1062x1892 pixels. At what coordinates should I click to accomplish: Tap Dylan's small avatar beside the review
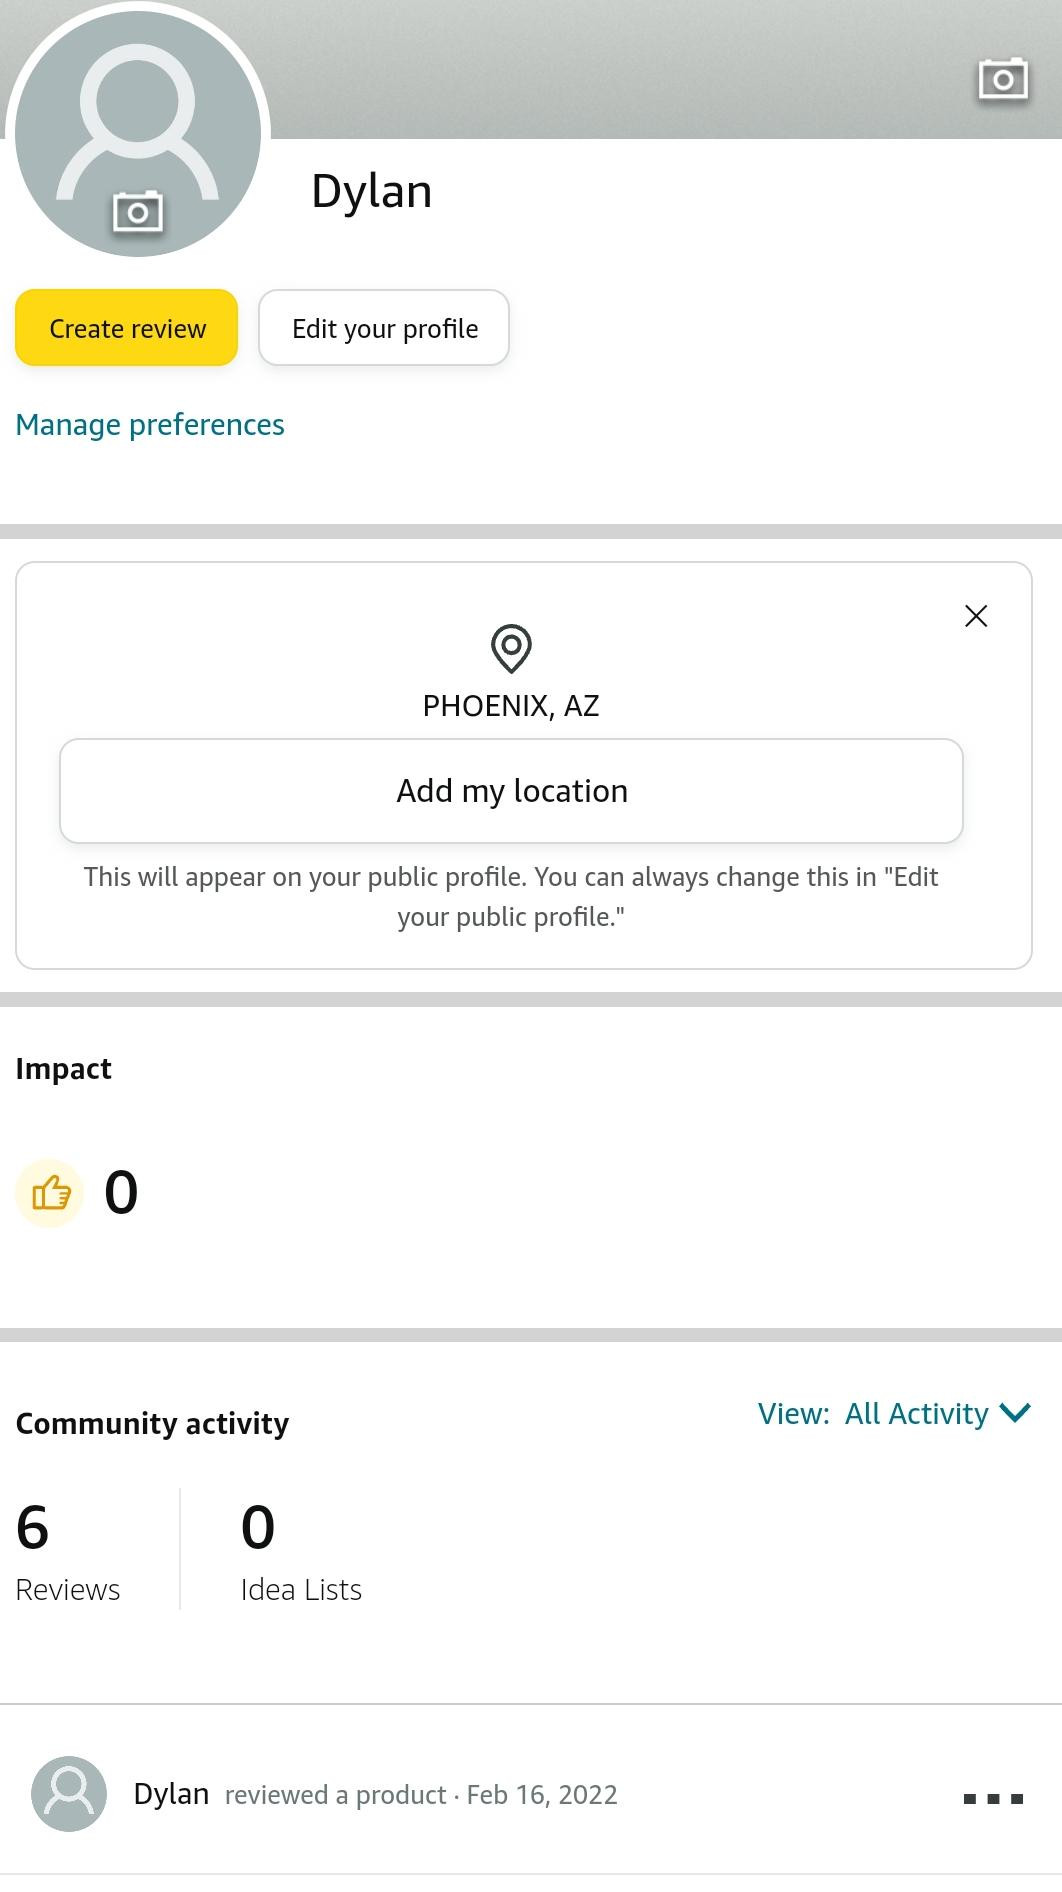69,1794
